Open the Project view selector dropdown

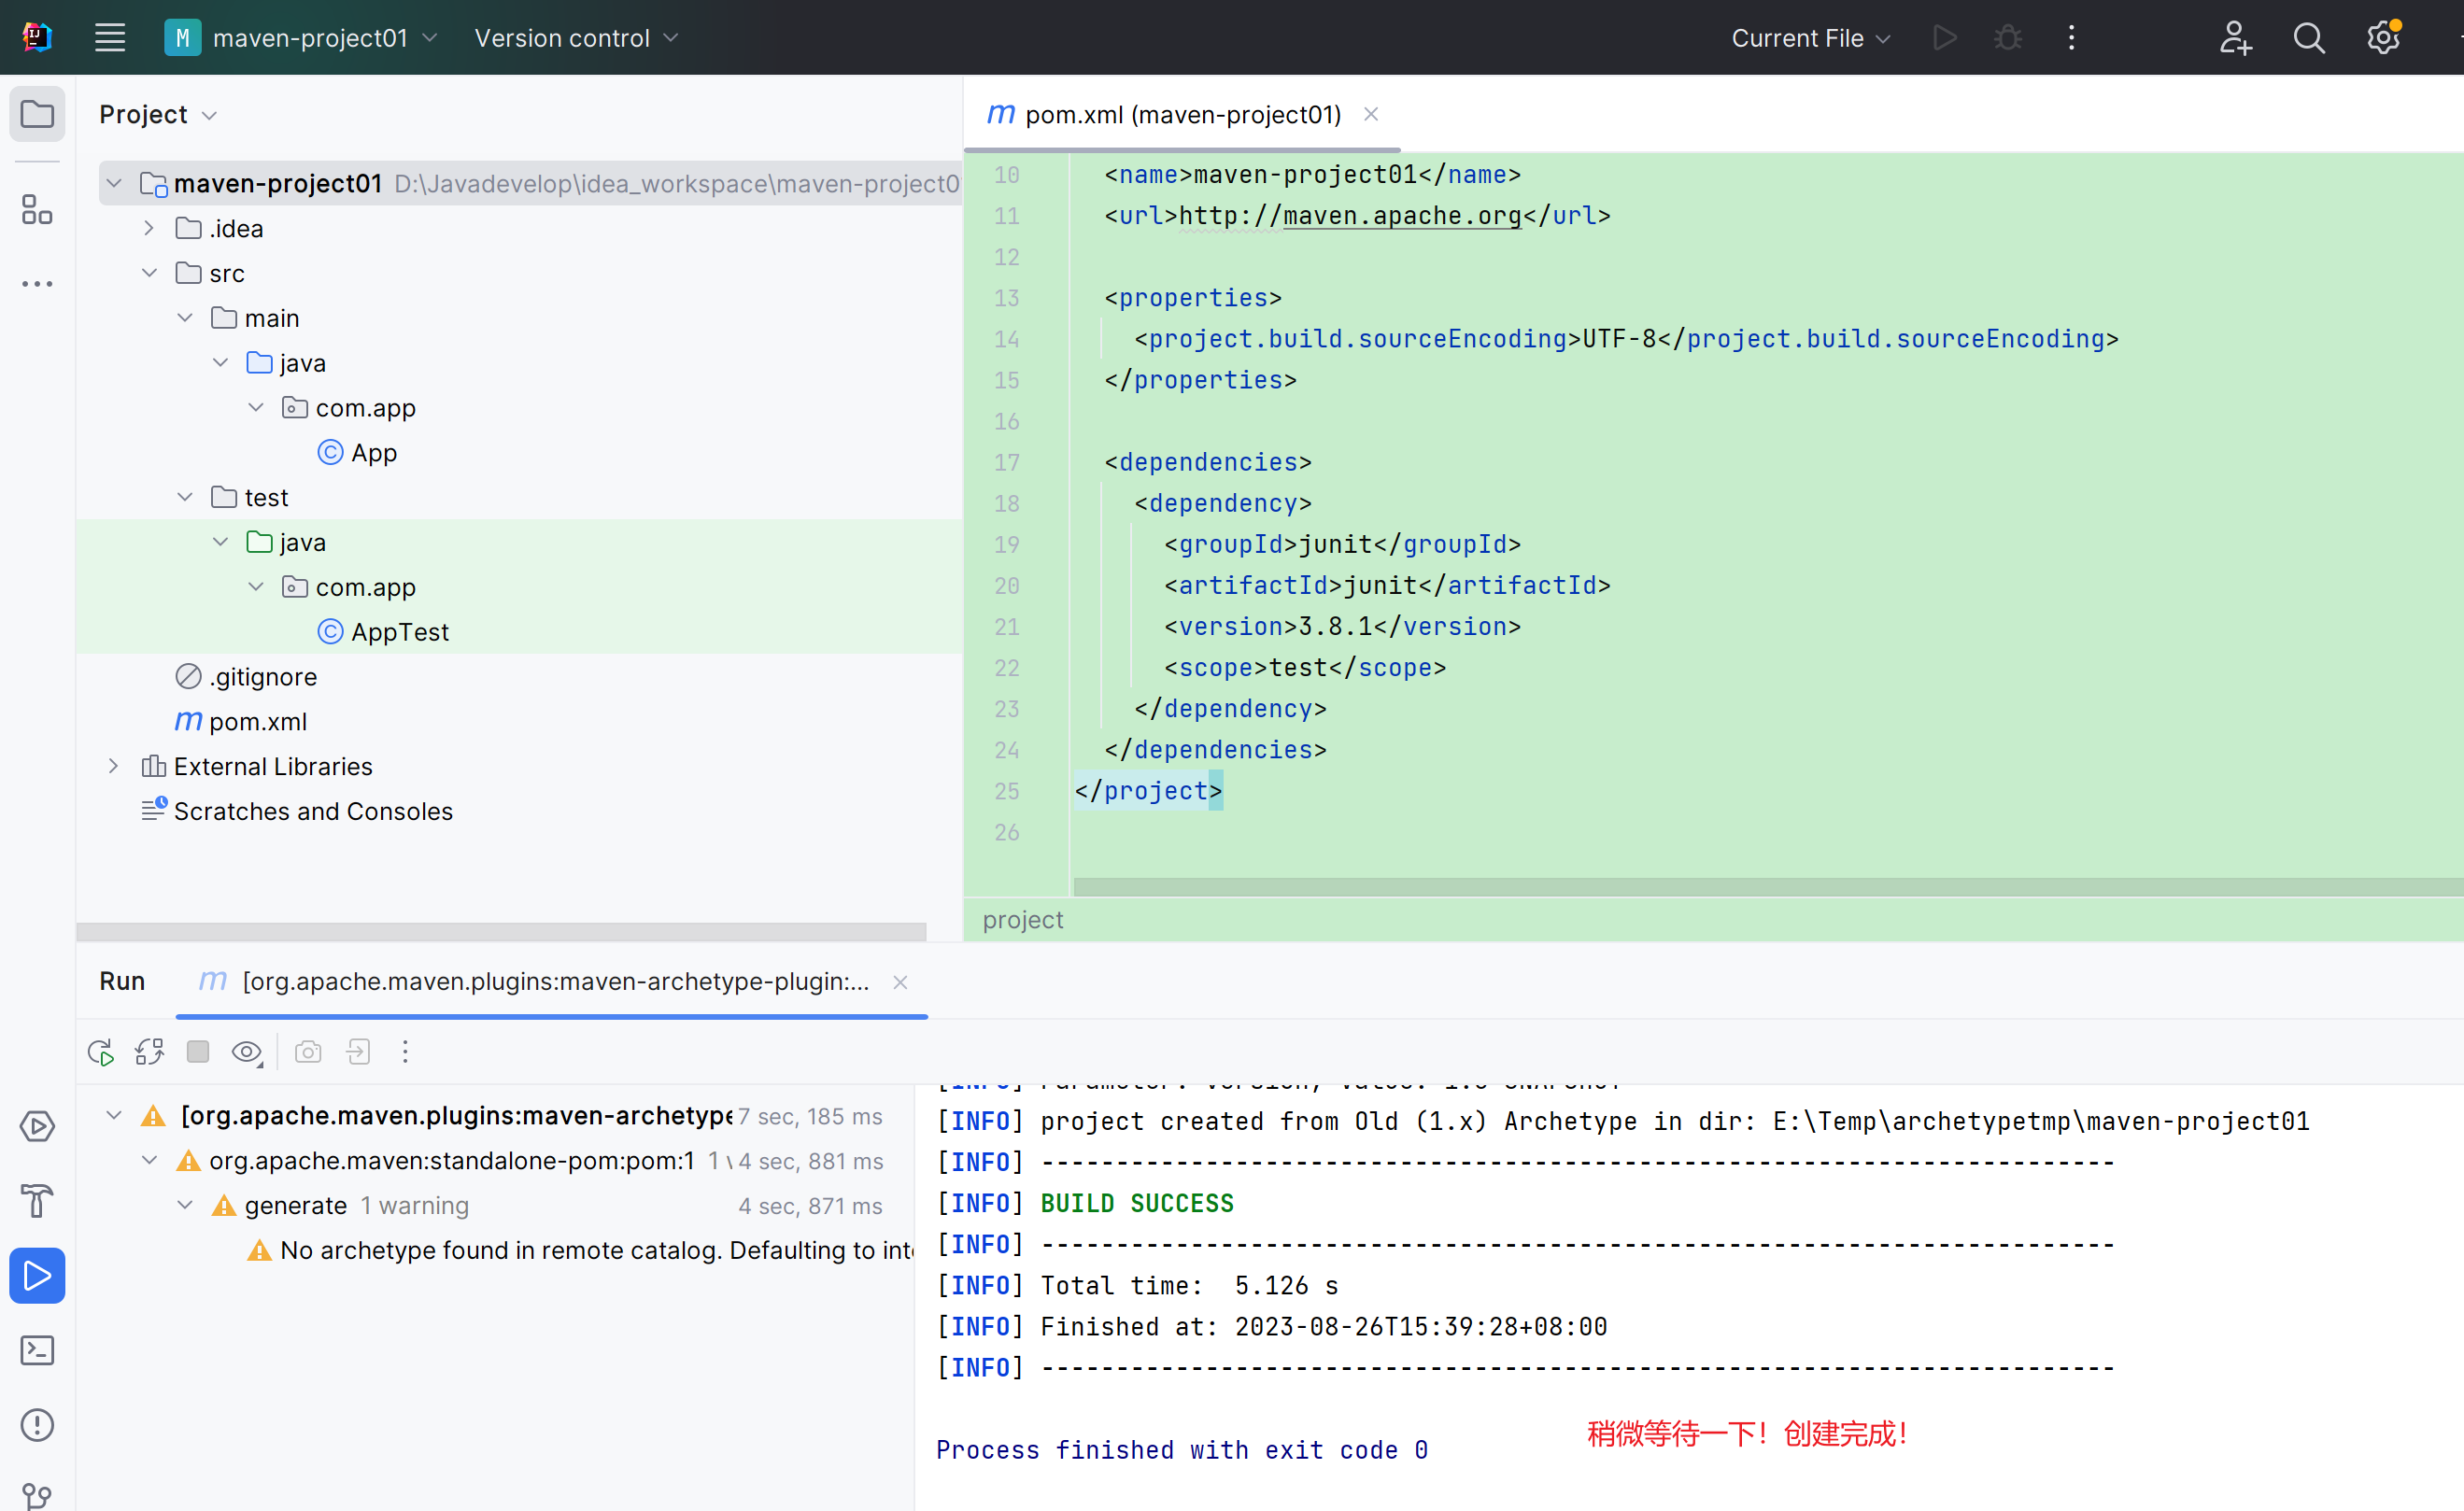pyautogui.click(x=159, y=114)
